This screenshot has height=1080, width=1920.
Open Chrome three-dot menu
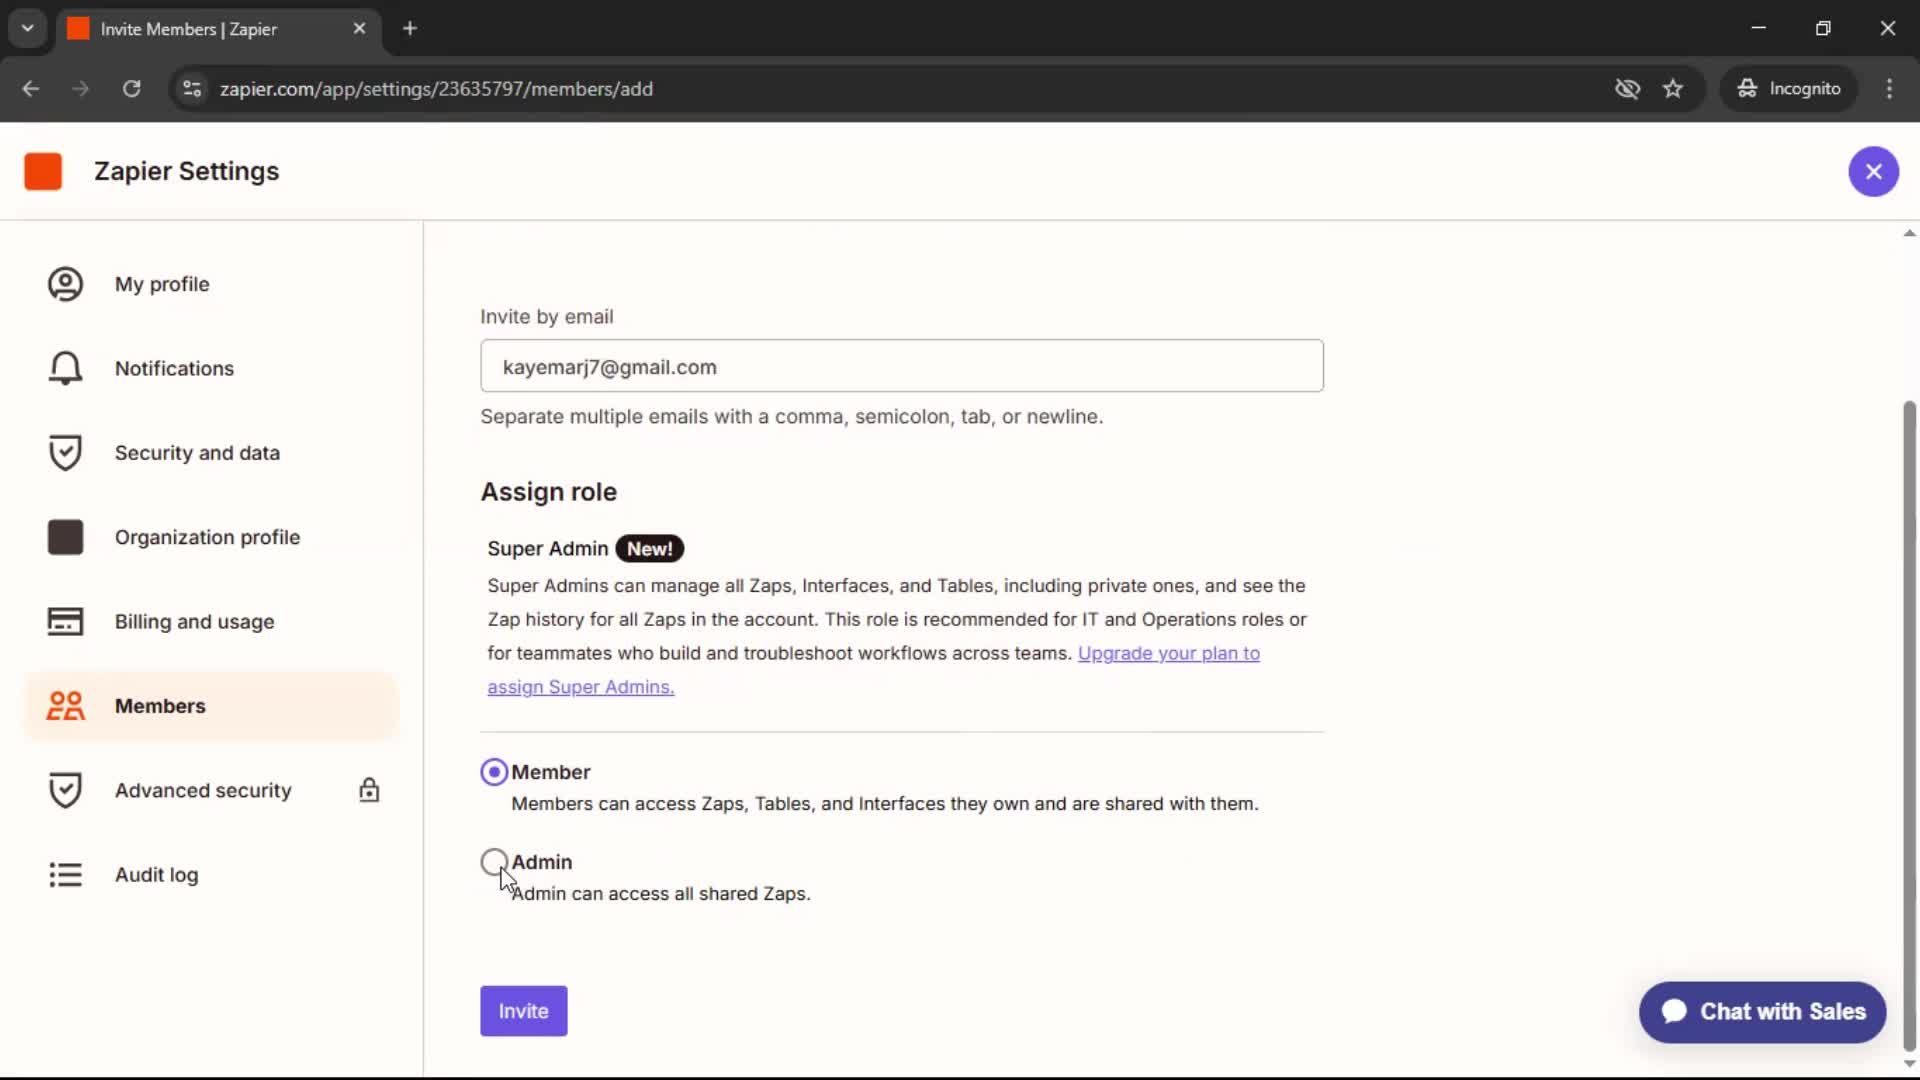point(1889,89)
